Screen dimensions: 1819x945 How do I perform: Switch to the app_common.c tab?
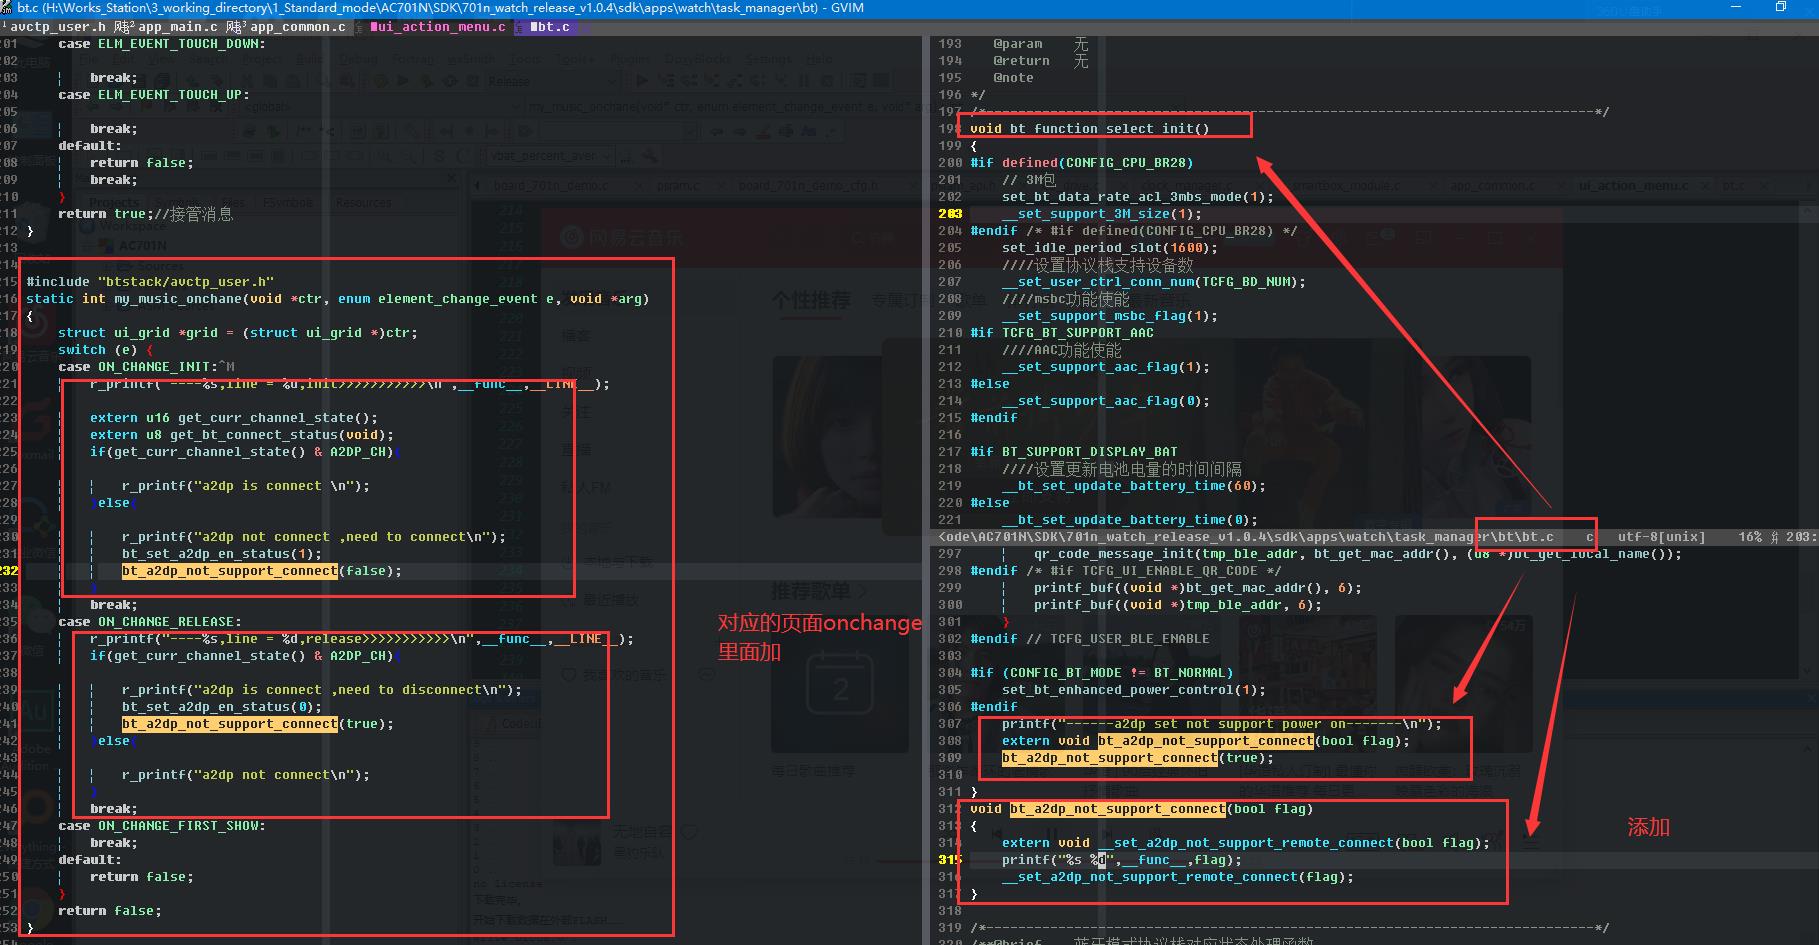(297, 27)
